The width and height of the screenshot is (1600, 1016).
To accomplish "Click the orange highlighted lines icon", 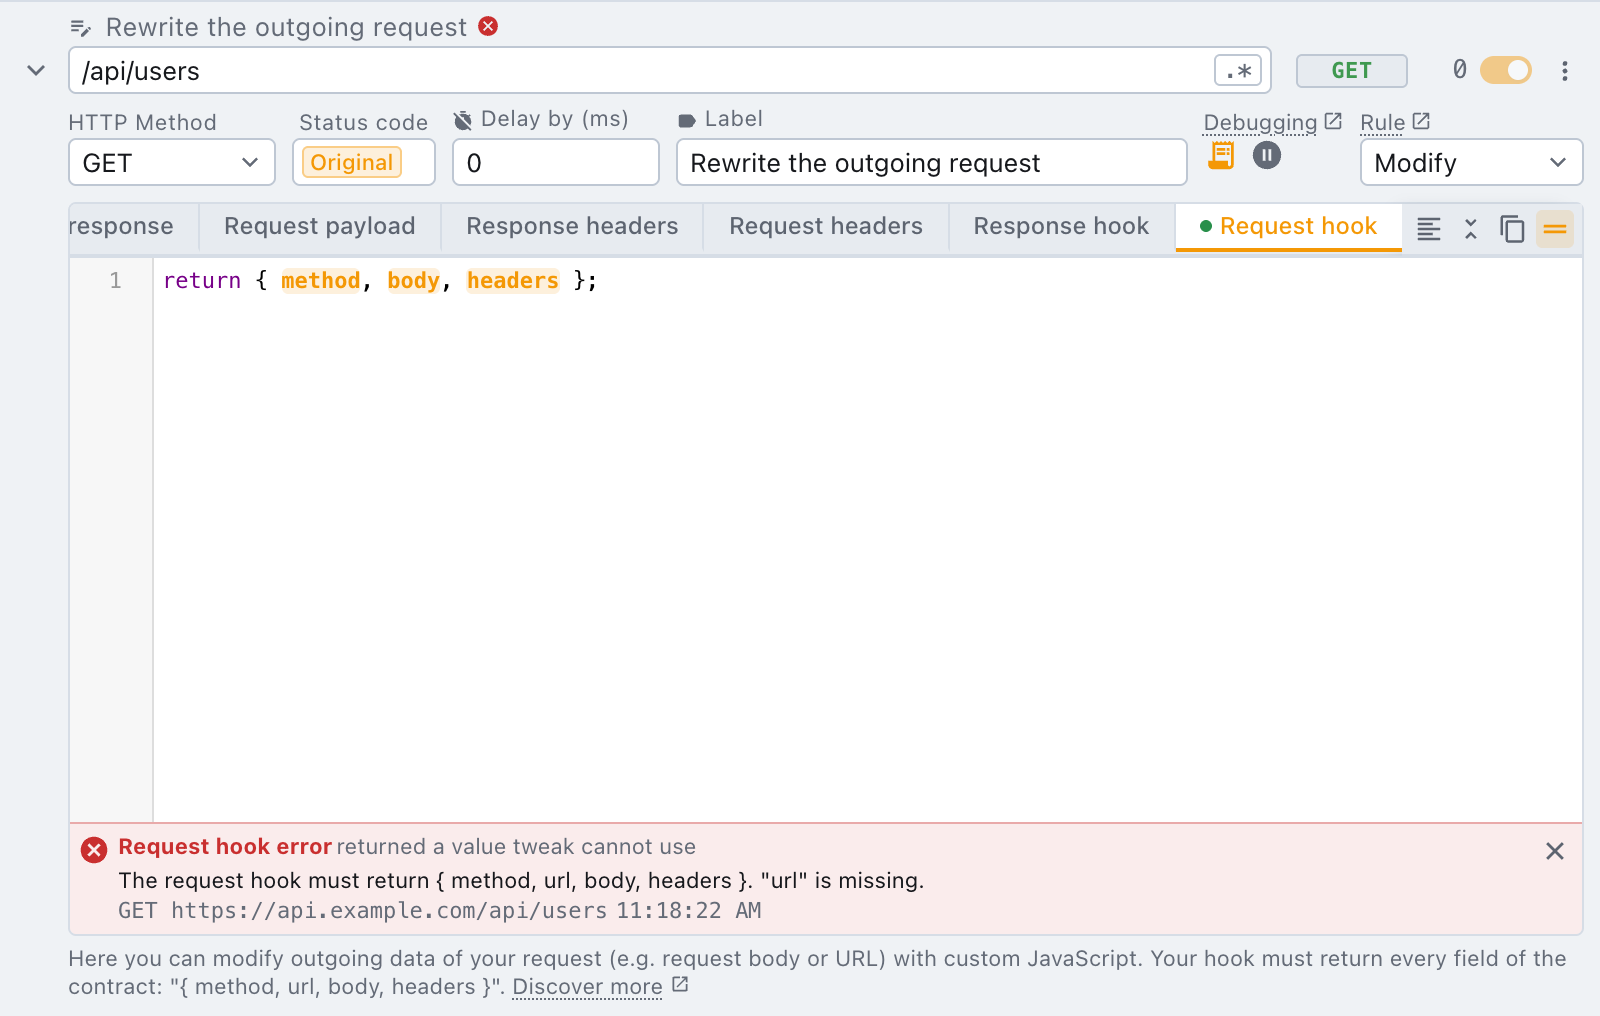I will (x=1555, y=229).
